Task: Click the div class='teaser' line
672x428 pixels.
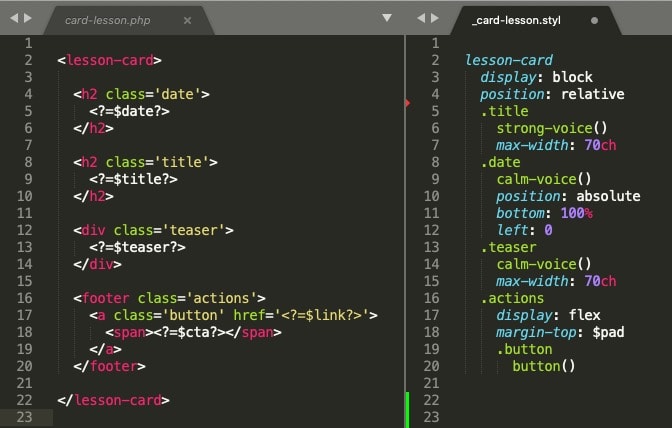Action: [153, 230]
